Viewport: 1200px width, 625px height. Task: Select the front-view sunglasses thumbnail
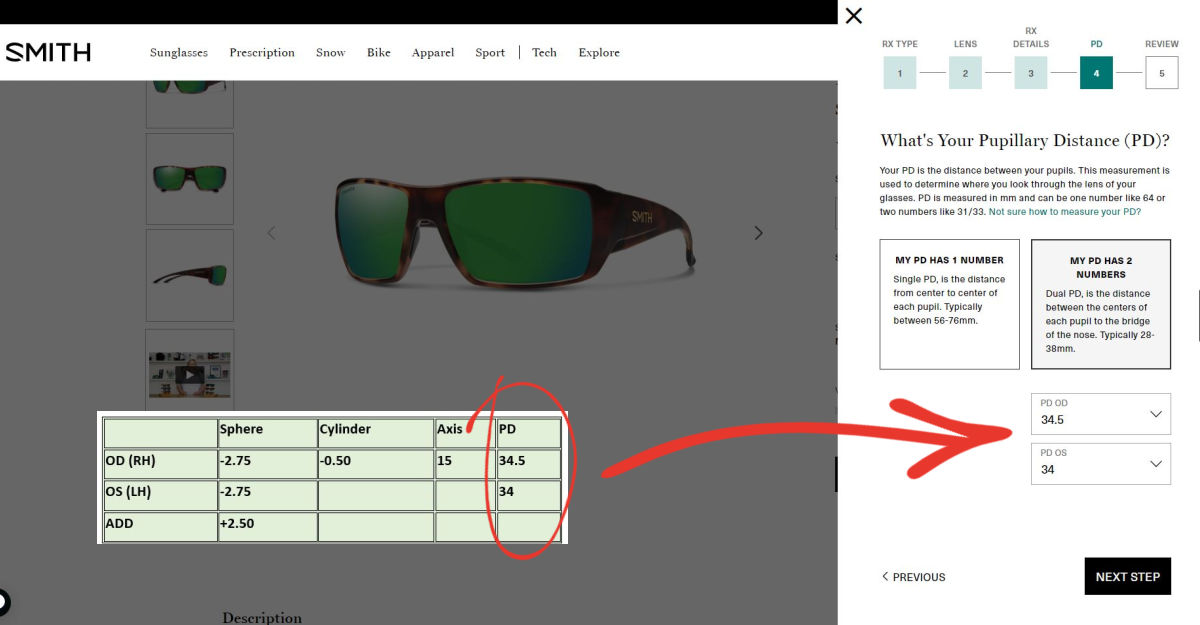(190, 179)
